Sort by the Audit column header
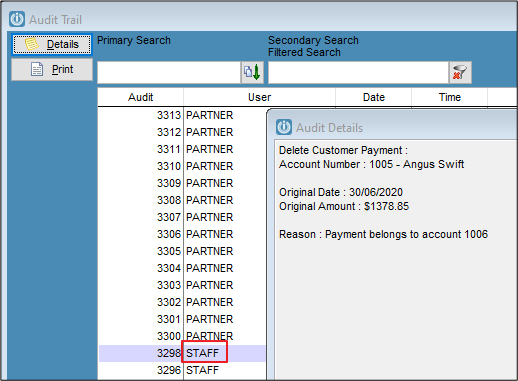 (140, 97)
